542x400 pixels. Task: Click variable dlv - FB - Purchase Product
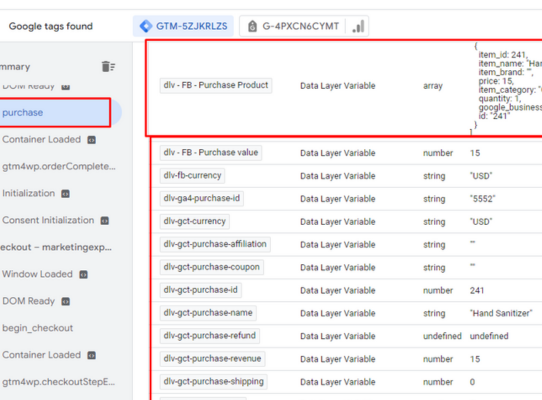click(216, 85)
